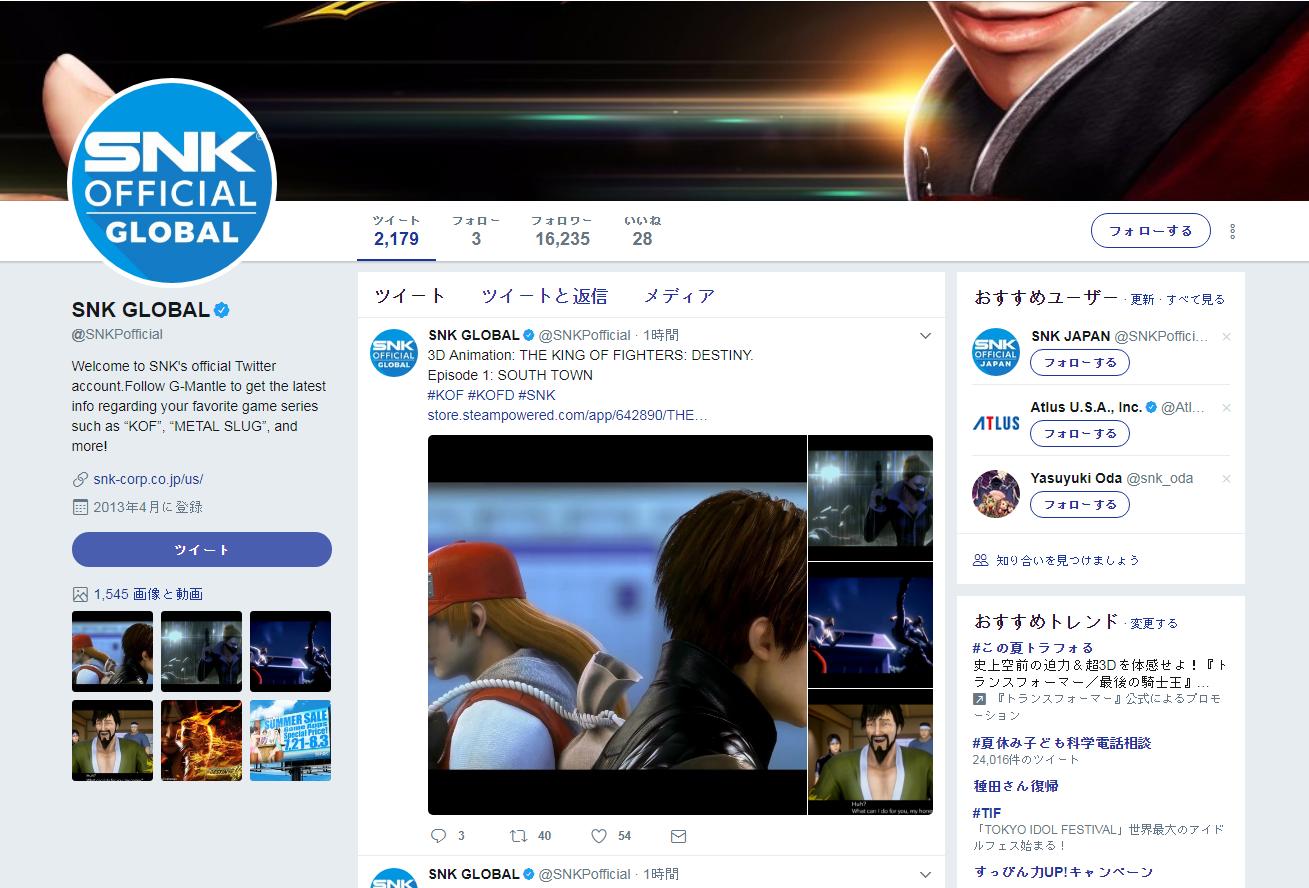The image size is (1309, 888).
Task: Open the フォロワー count stat 16,235
Action: click(x=562, y=231)
